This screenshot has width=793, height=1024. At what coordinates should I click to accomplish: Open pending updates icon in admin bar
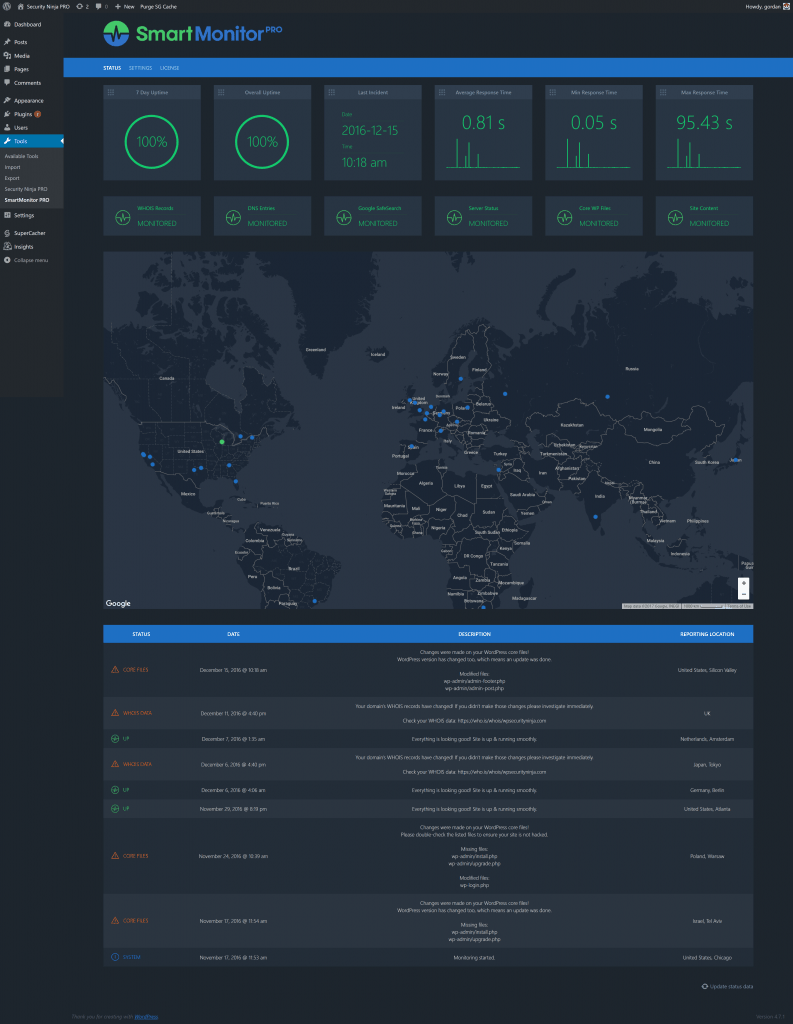click(82, 7)
